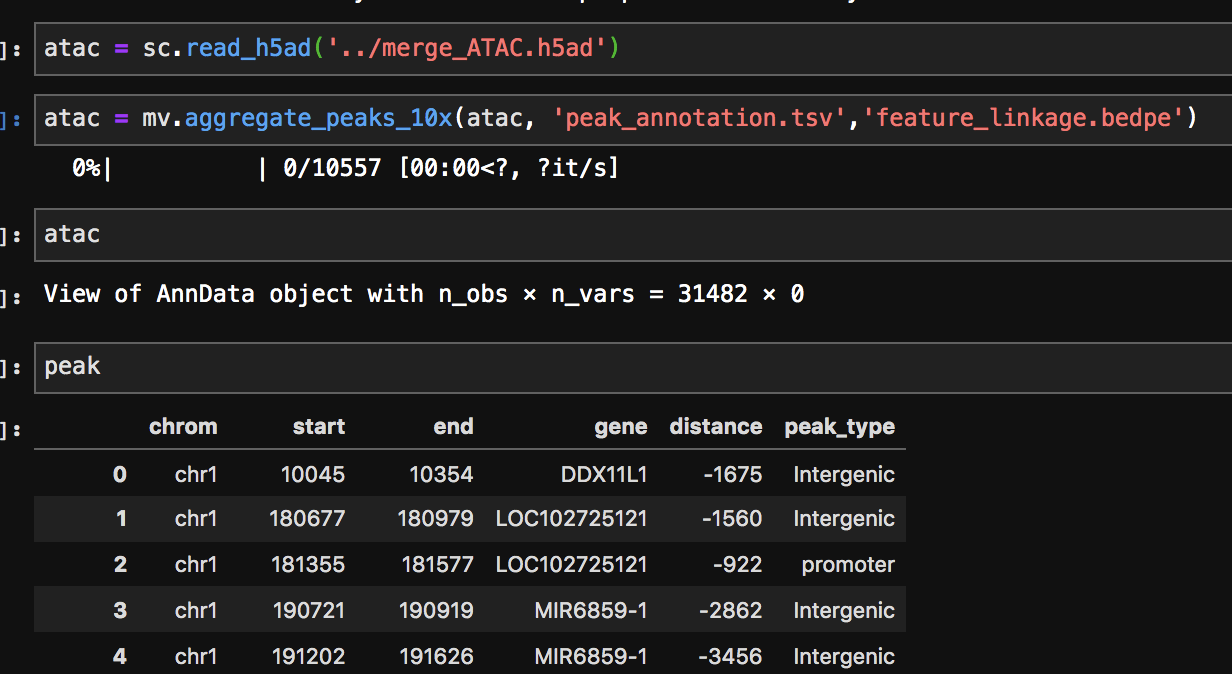Select end value '181577'
This screenshot has width=1232, height=674.
[x=437, y=565]
